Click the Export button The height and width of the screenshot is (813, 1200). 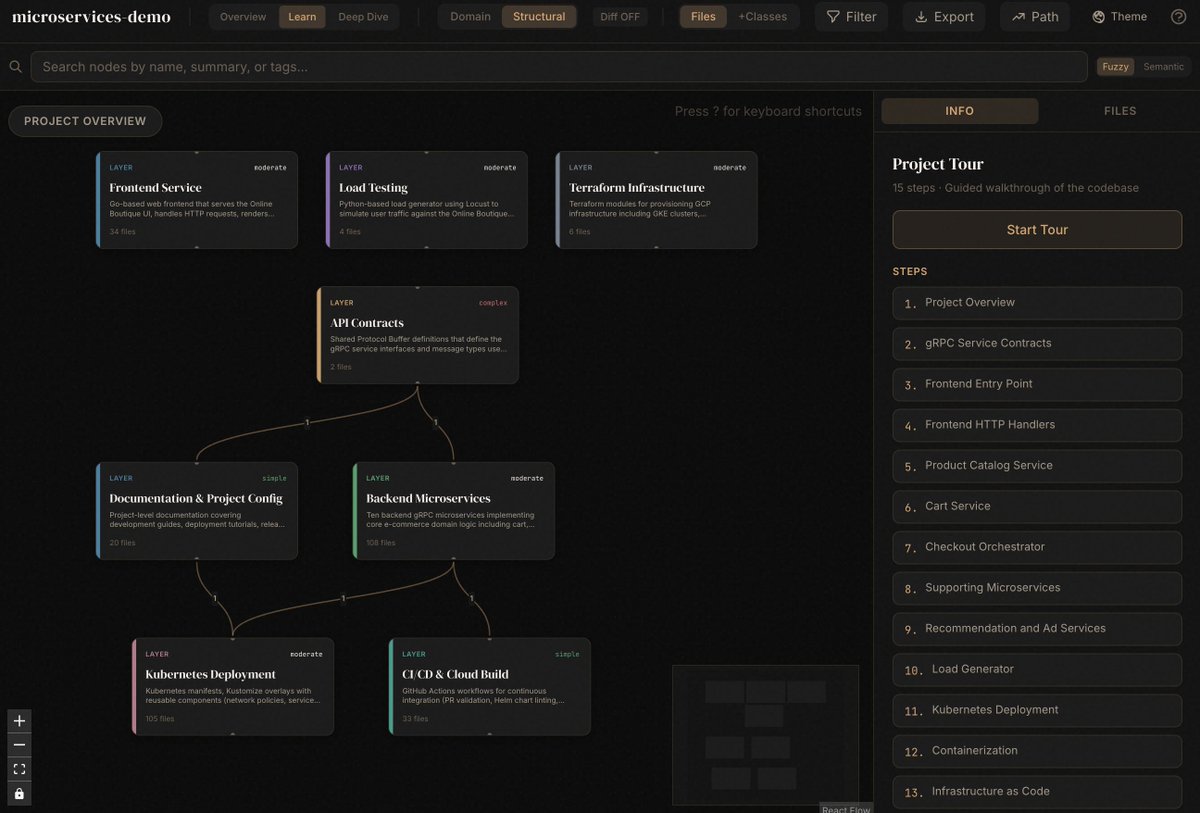point(944,16)
